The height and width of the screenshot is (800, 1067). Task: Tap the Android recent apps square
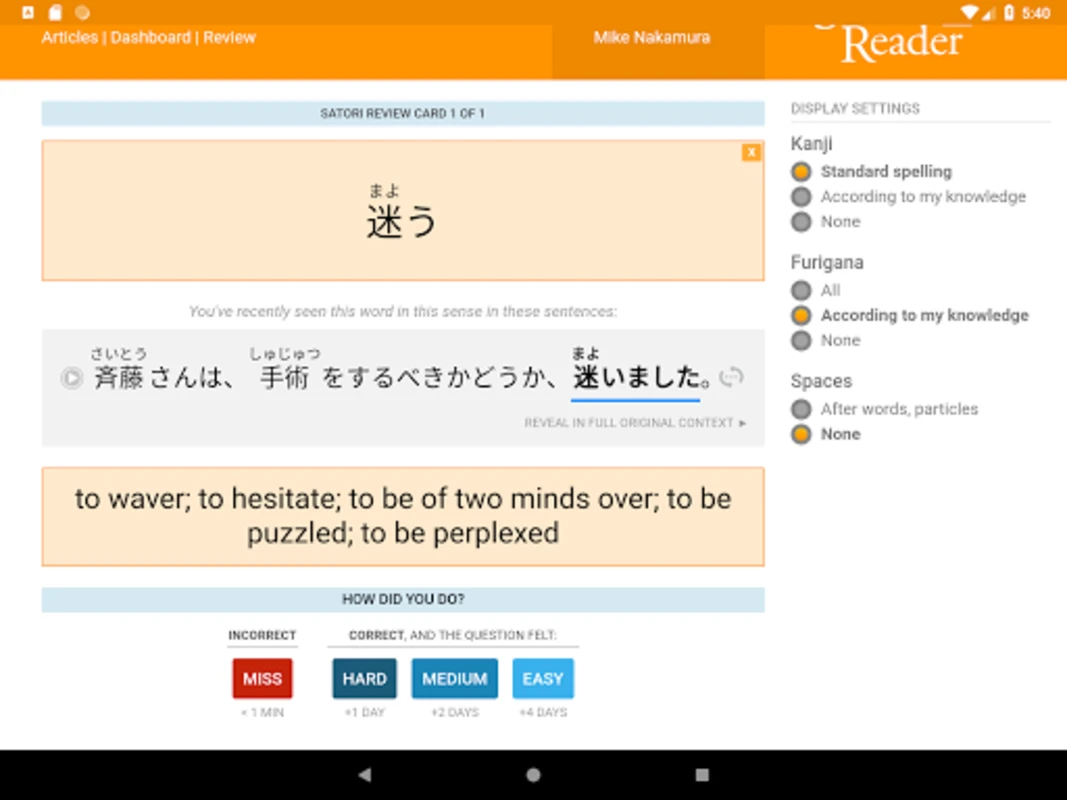pos(702,775)
